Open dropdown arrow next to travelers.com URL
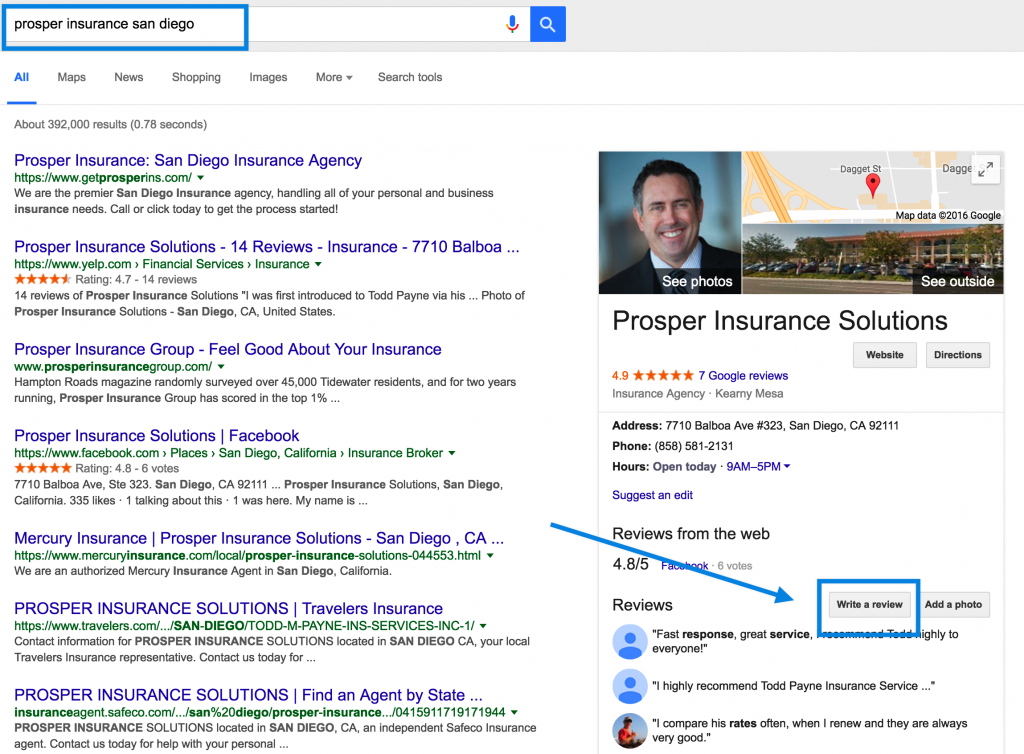The height and width of the screenshot is (754, 1024). (483, 625)
